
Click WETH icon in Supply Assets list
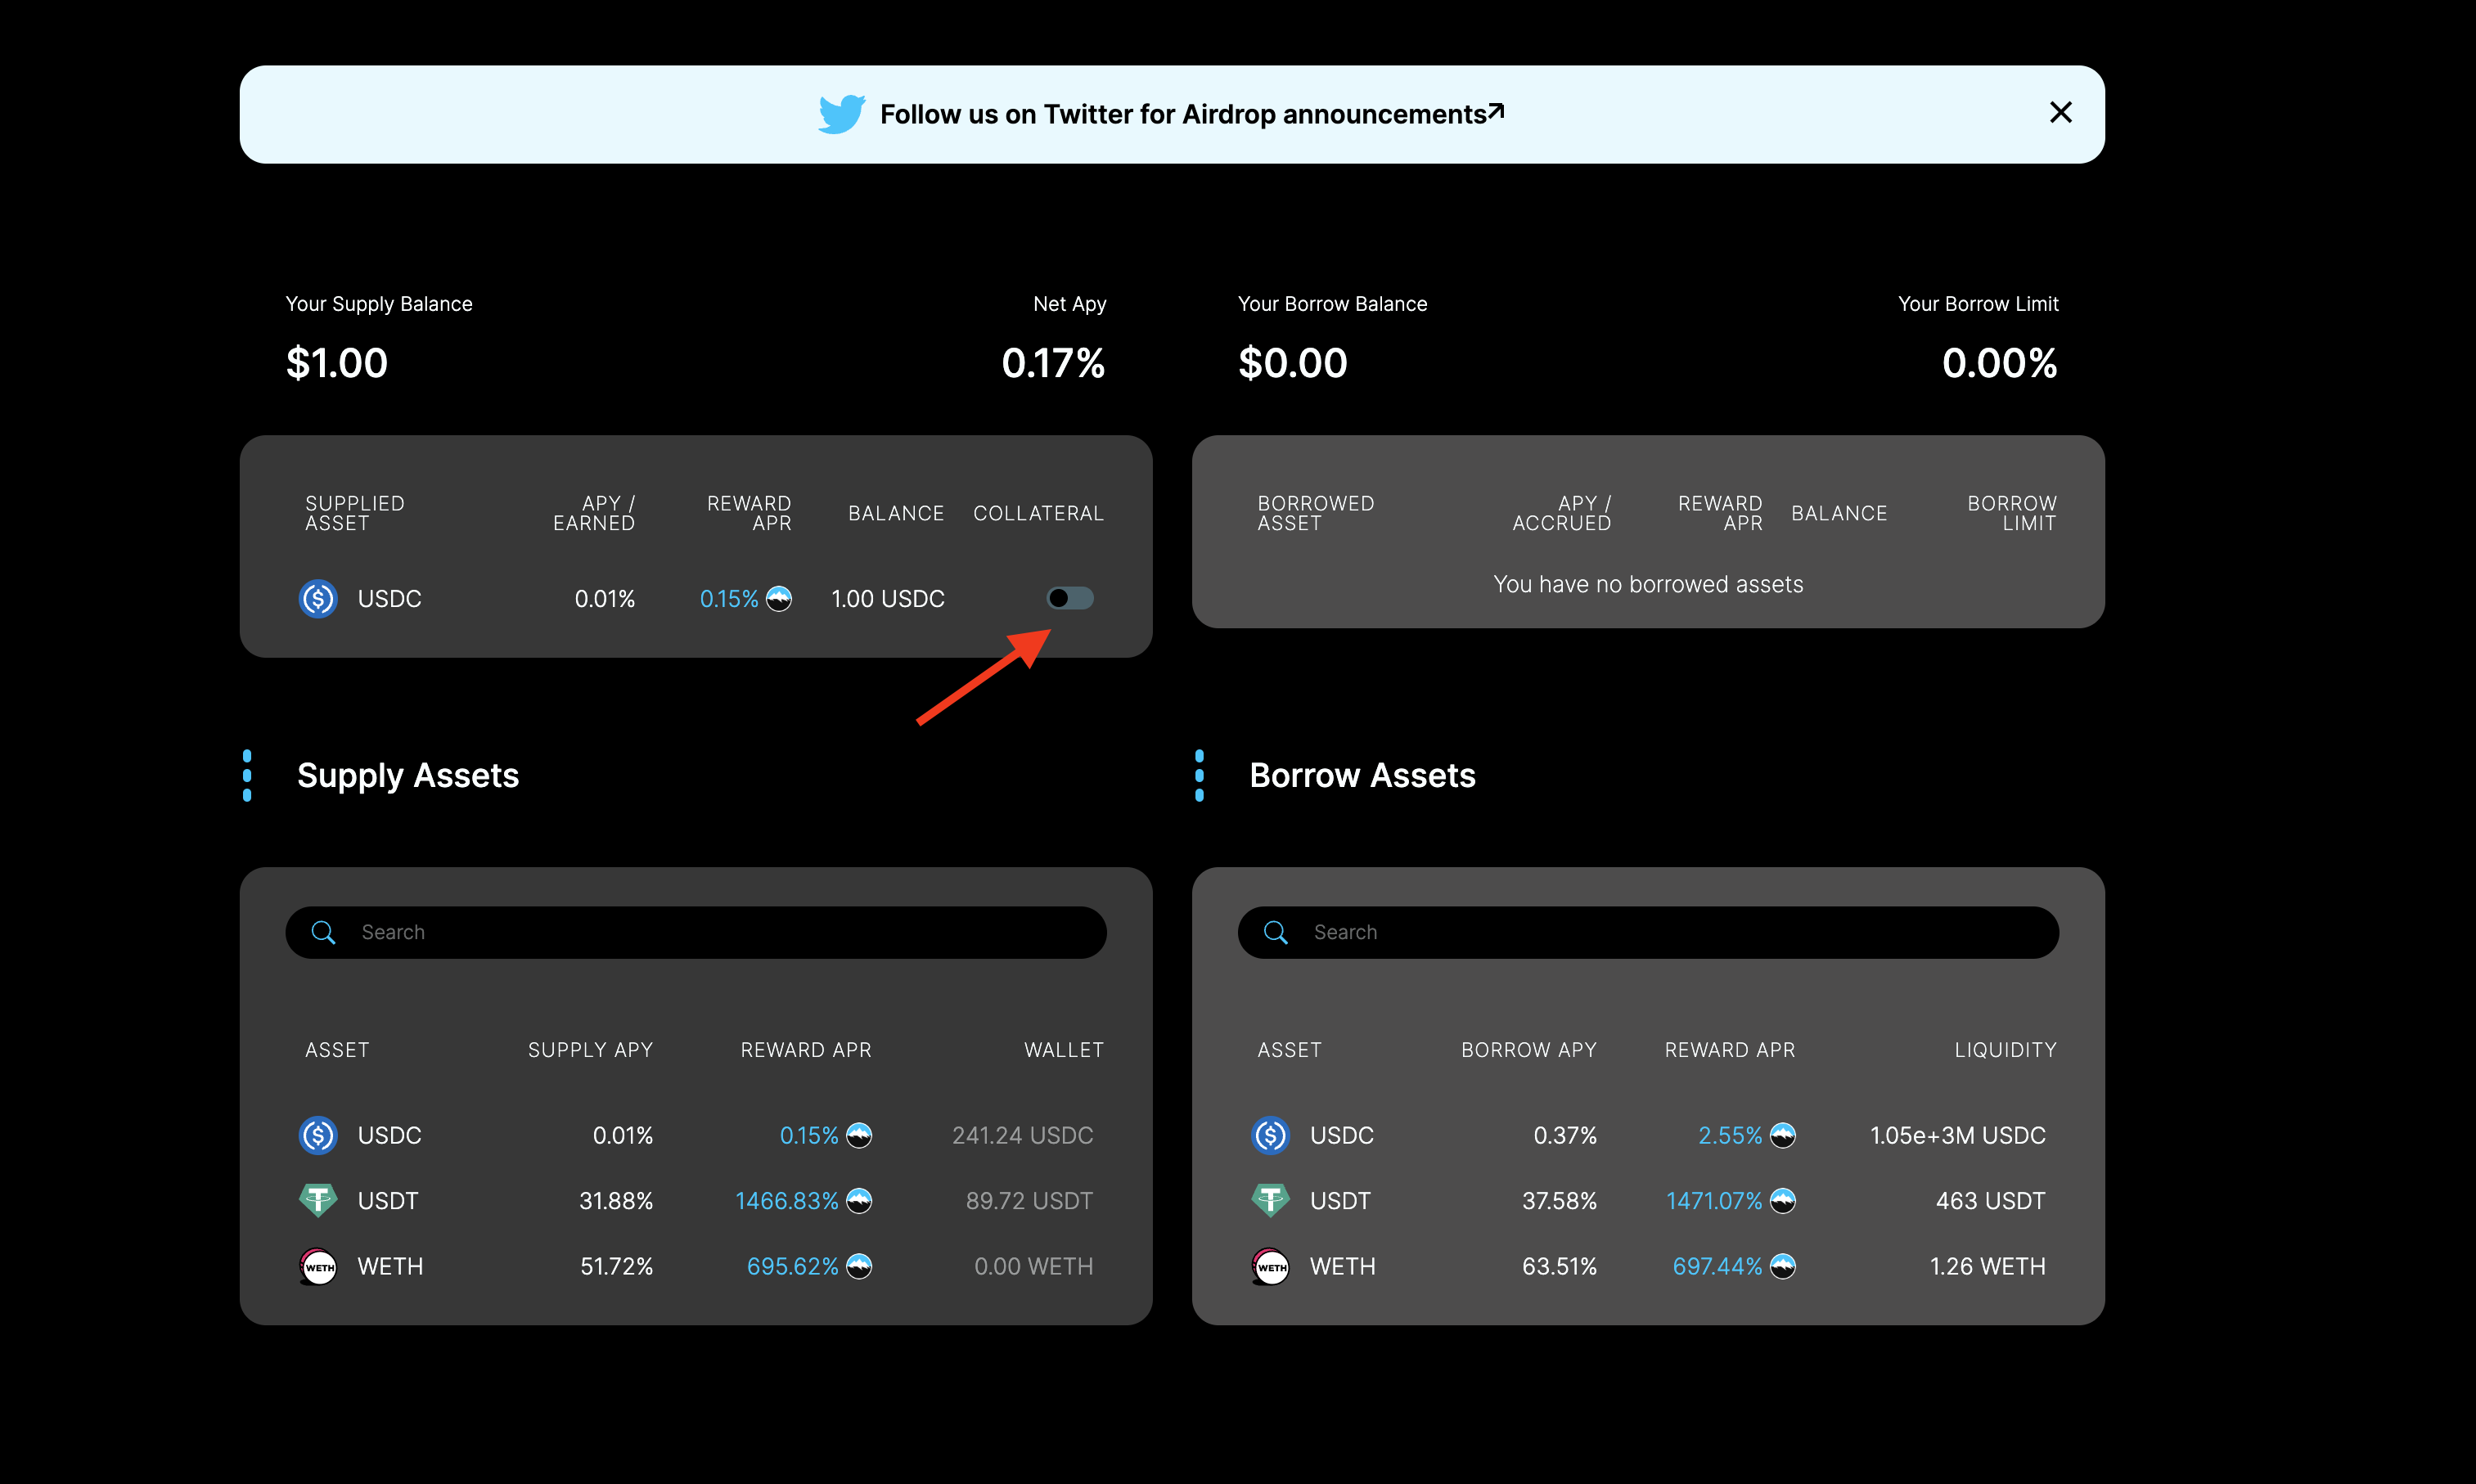click(x=318, y=1266)
